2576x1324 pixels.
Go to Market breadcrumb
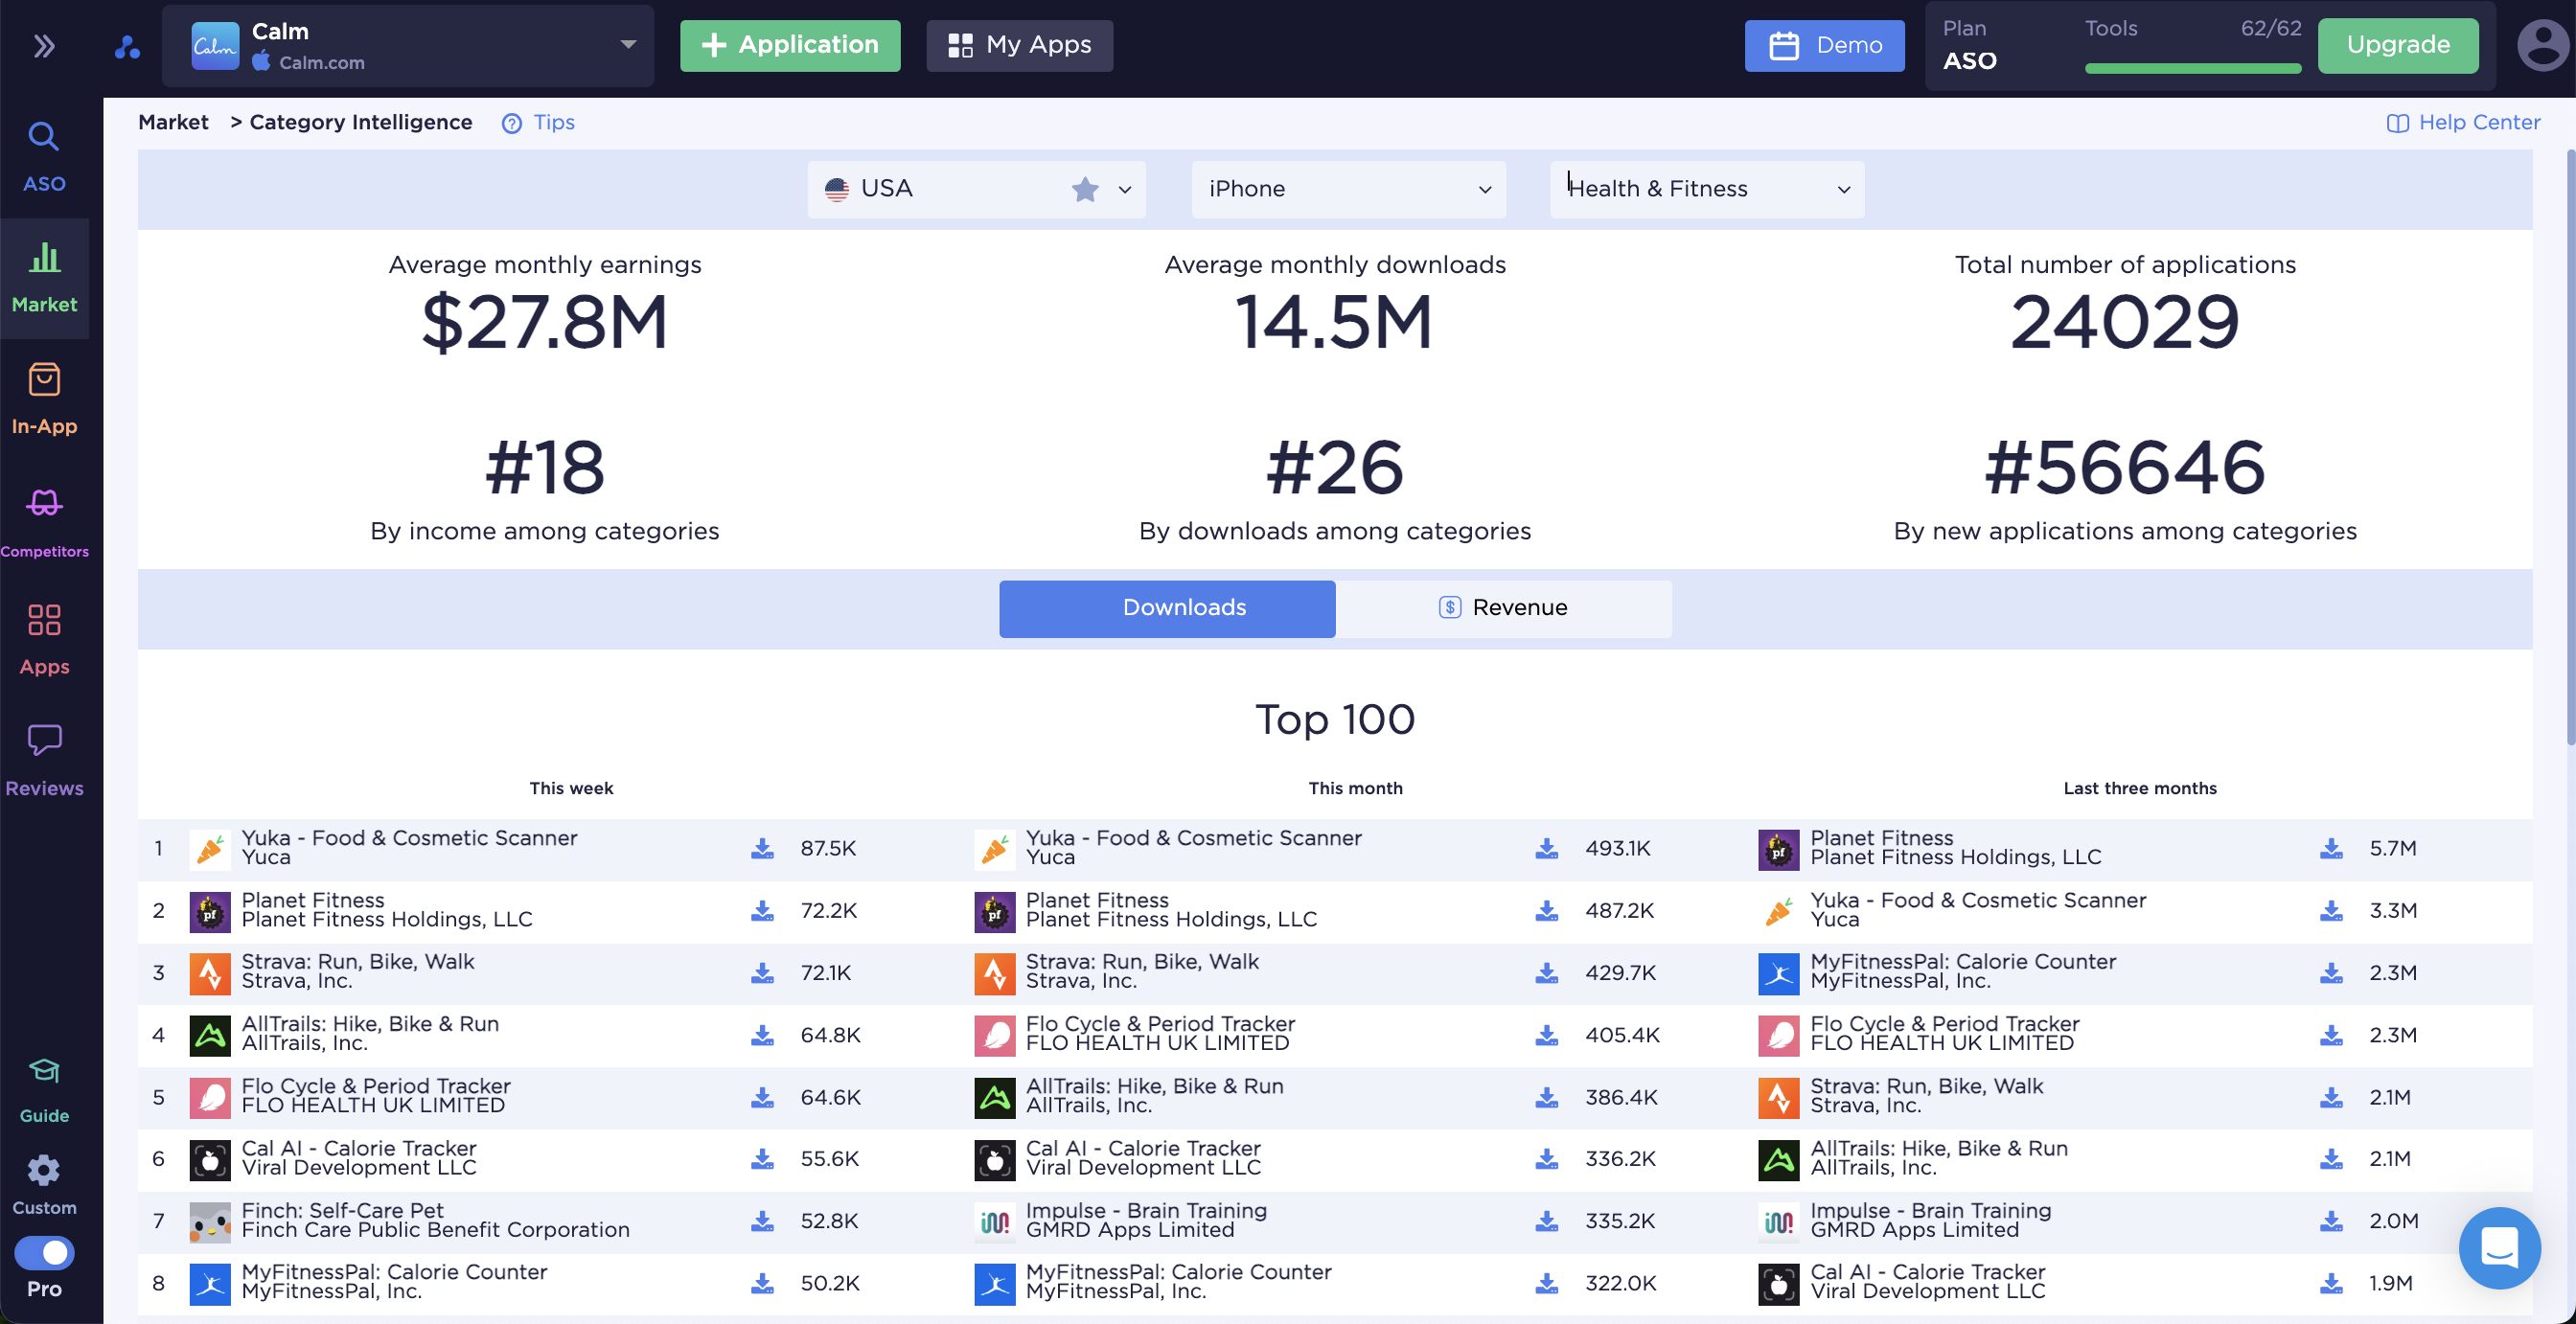click(173, 122)
